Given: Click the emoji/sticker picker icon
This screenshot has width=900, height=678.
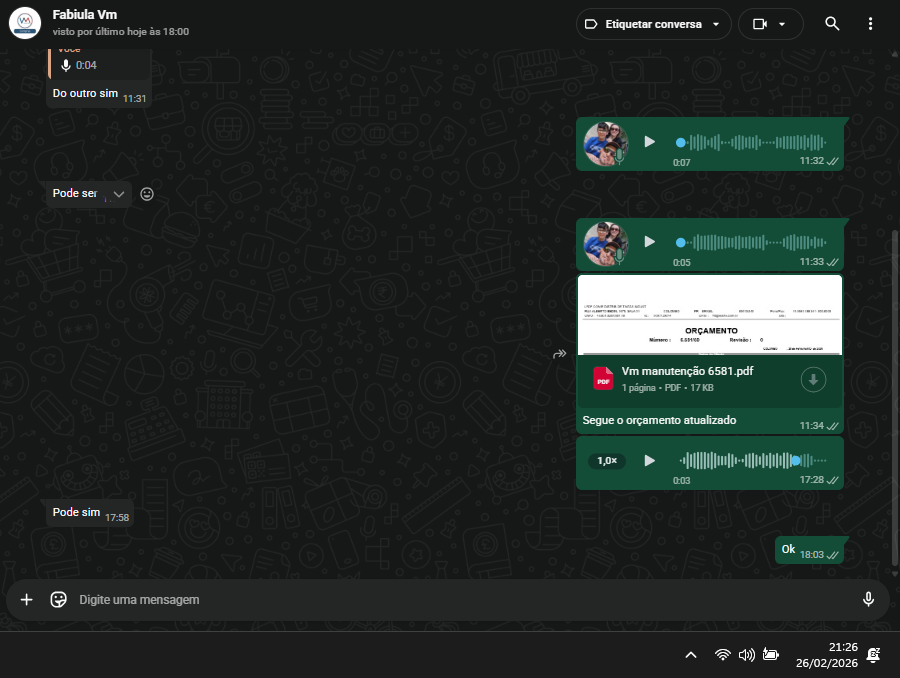Looking at the screenshot, I should tap(59, 599).
